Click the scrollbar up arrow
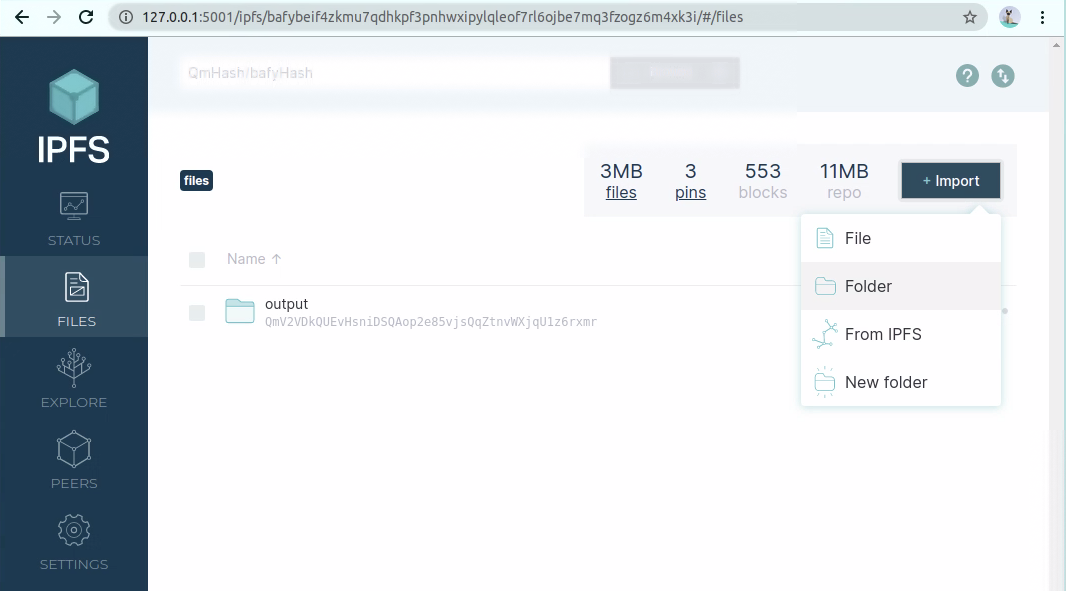 click(1056, 46)
